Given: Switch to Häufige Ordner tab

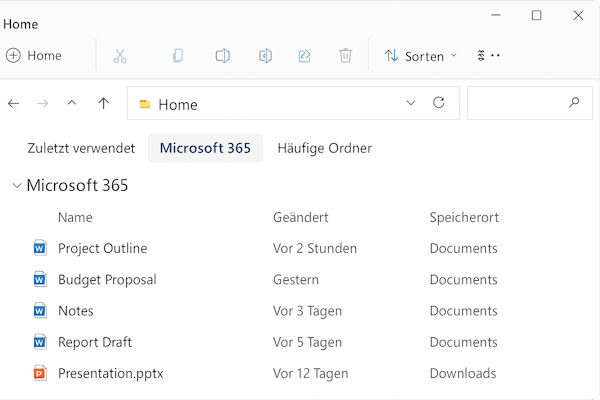Looking at the screenshot, I should pos(324,148).
